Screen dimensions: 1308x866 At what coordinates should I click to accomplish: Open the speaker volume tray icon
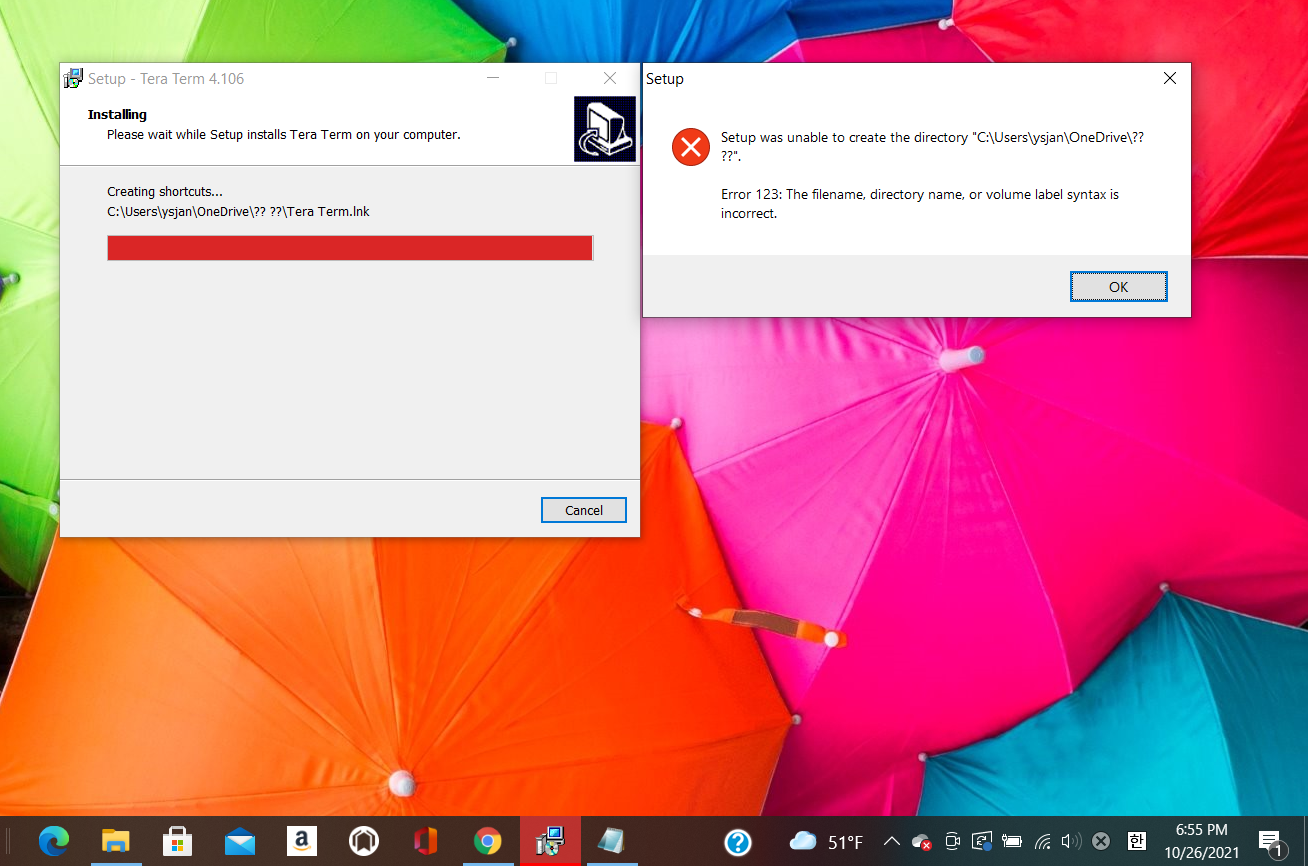[x=1071, y=842]
